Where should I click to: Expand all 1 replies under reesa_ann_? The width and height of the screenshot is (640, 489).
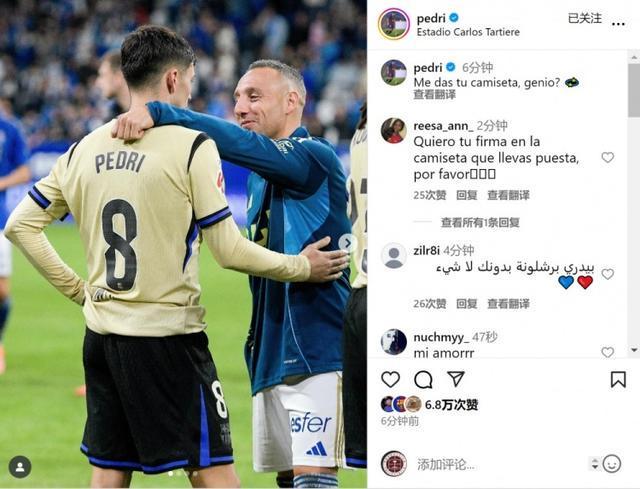(480, 222)
